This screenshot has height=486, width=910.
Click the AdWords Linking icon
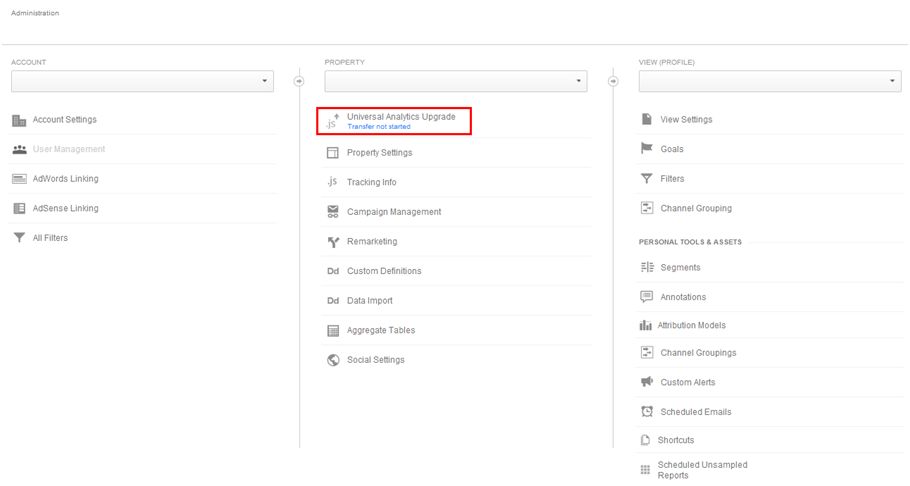click(19, 179)
